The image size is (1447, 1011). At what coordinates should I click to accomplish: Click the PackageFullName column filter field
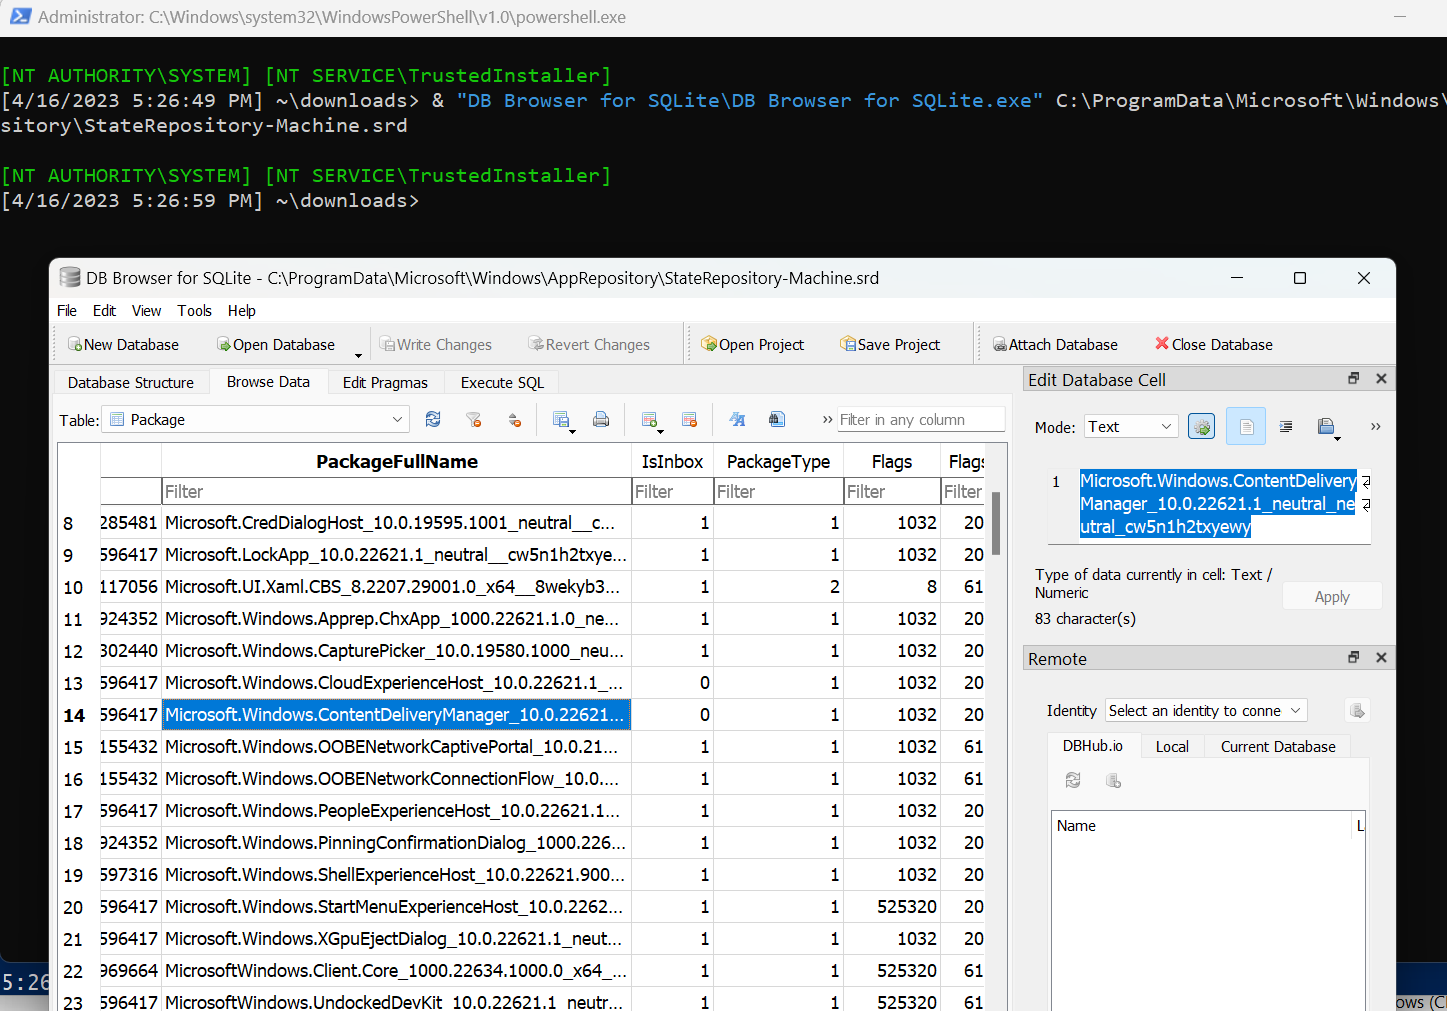[x=397, y=492]
